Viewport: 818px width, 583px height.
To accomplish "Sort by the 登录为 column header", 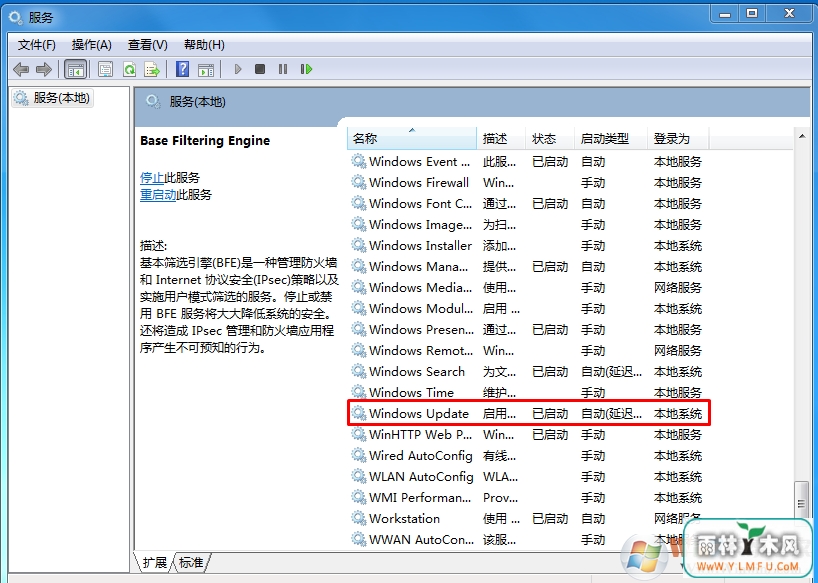I will (678, 139).
